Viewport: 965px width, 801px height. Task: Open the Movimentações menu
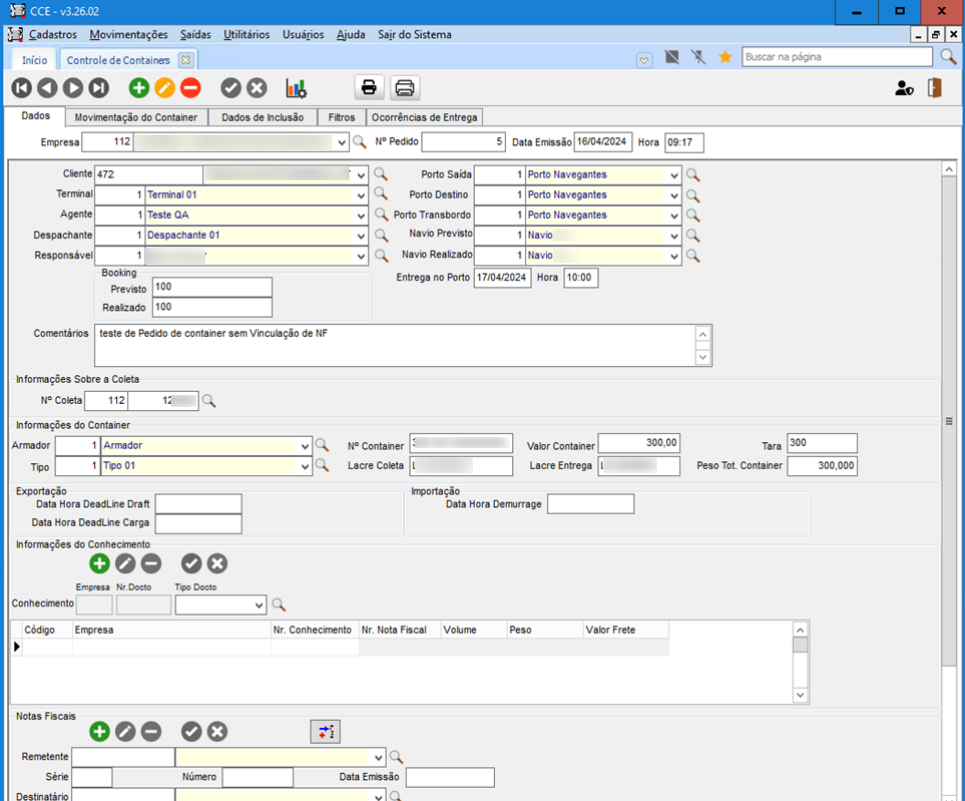tap(129, 34)
